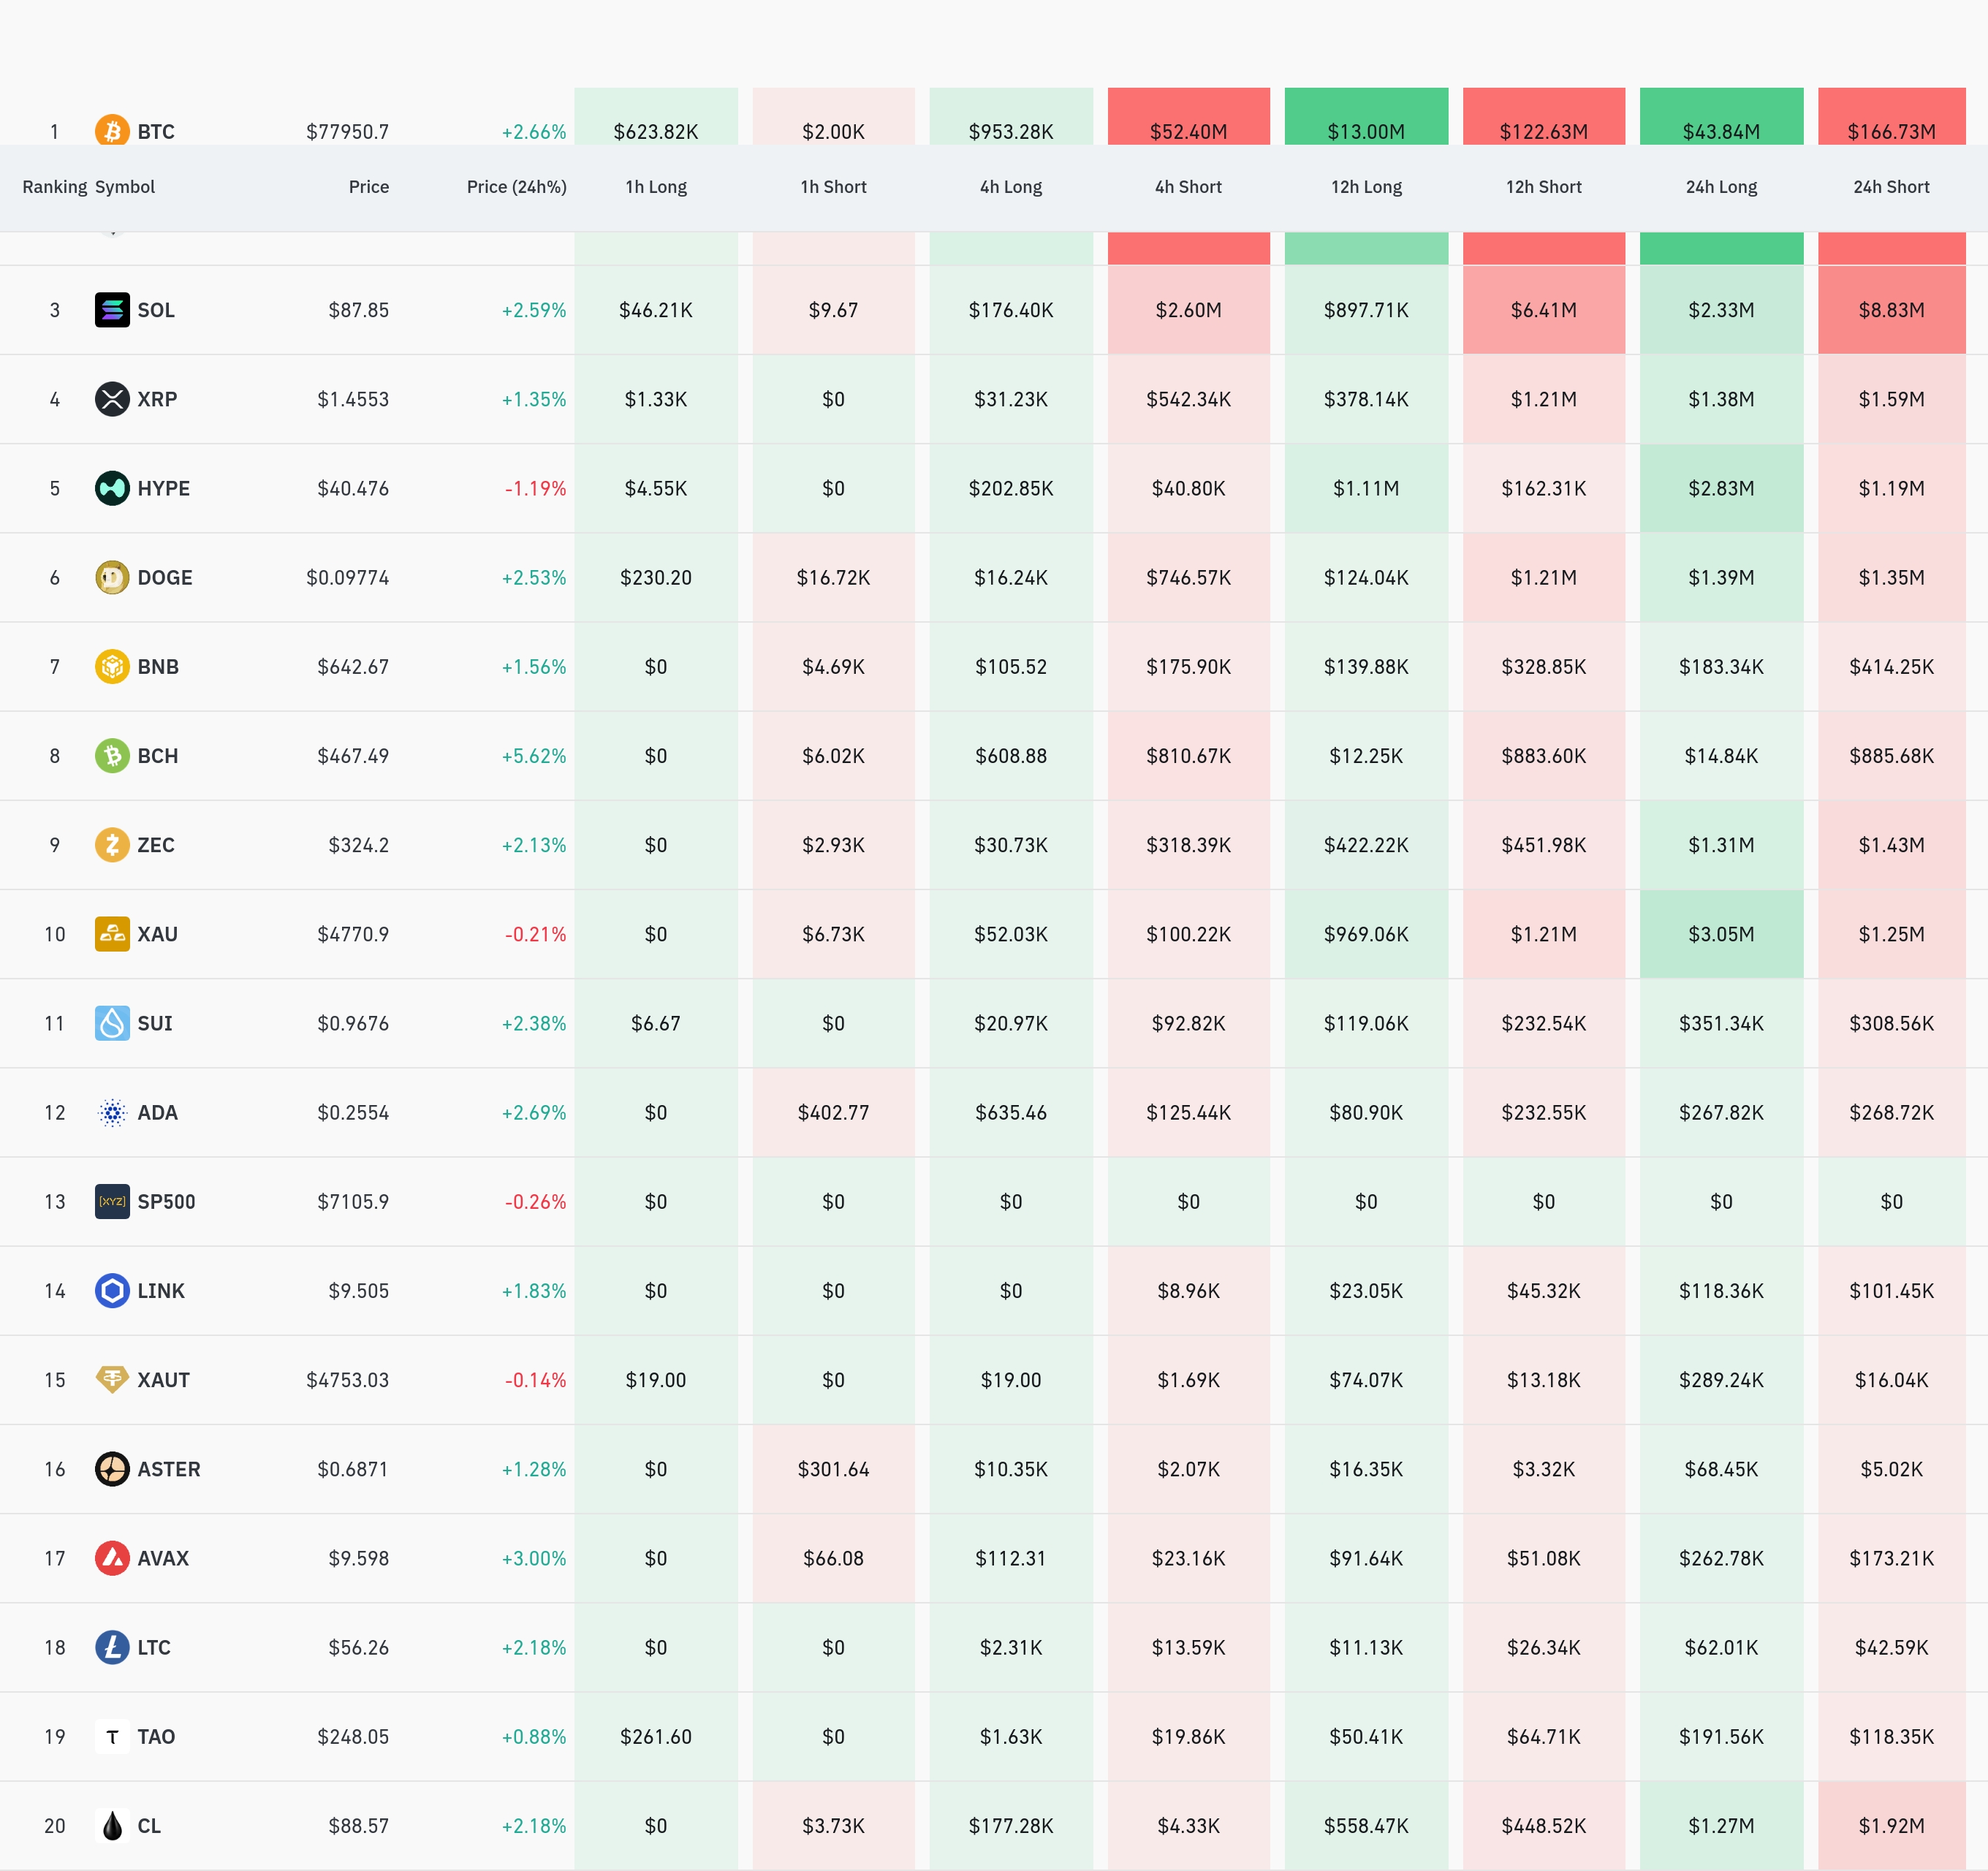The width and height of the screenshot is (1988, 1871).
Task: Click the Avalanche AVAX icon
Action: click(112, 1558)
